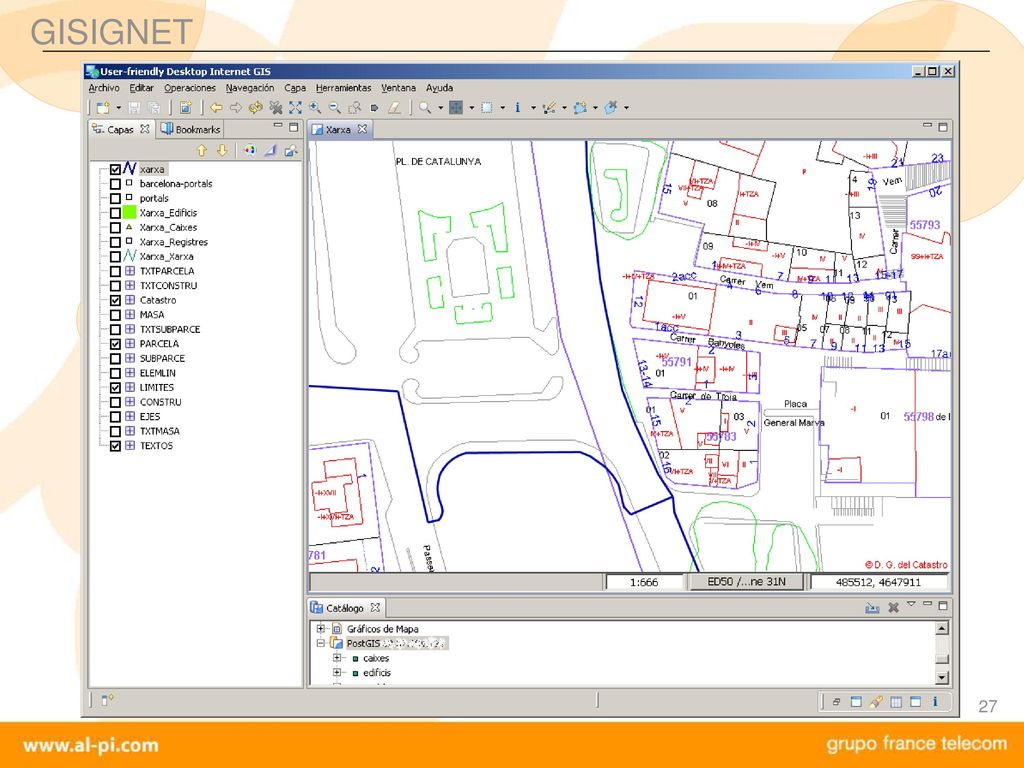Choose the Edit geometry tool icon
Image resolution: width=1024 pixels, height=768 pixels.
coord(549,108)
